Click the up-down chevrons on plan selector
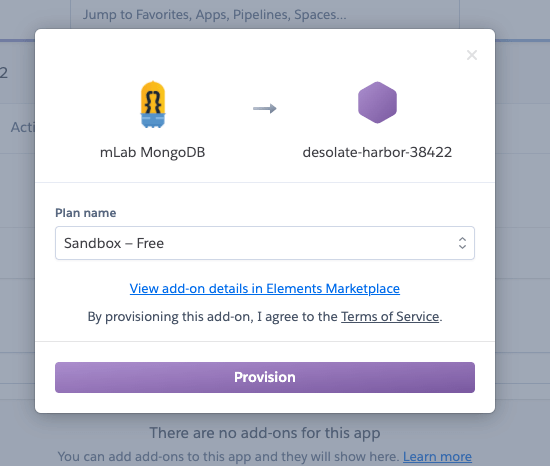 462,243
